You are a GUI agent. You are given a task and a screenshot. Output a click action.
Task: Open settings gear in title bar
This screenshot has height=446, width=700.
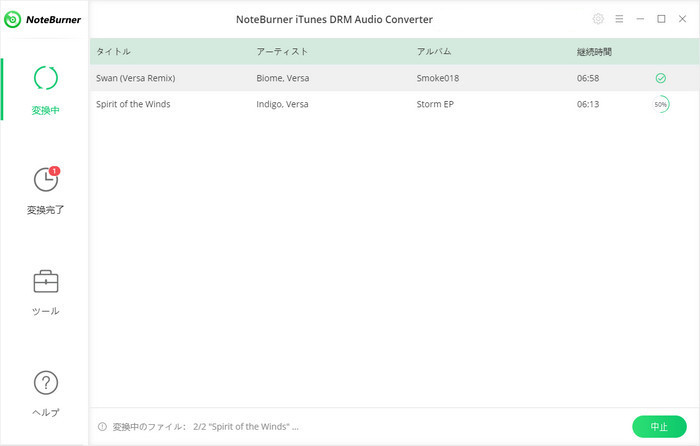pyautogui.click(x=598, y=19)
